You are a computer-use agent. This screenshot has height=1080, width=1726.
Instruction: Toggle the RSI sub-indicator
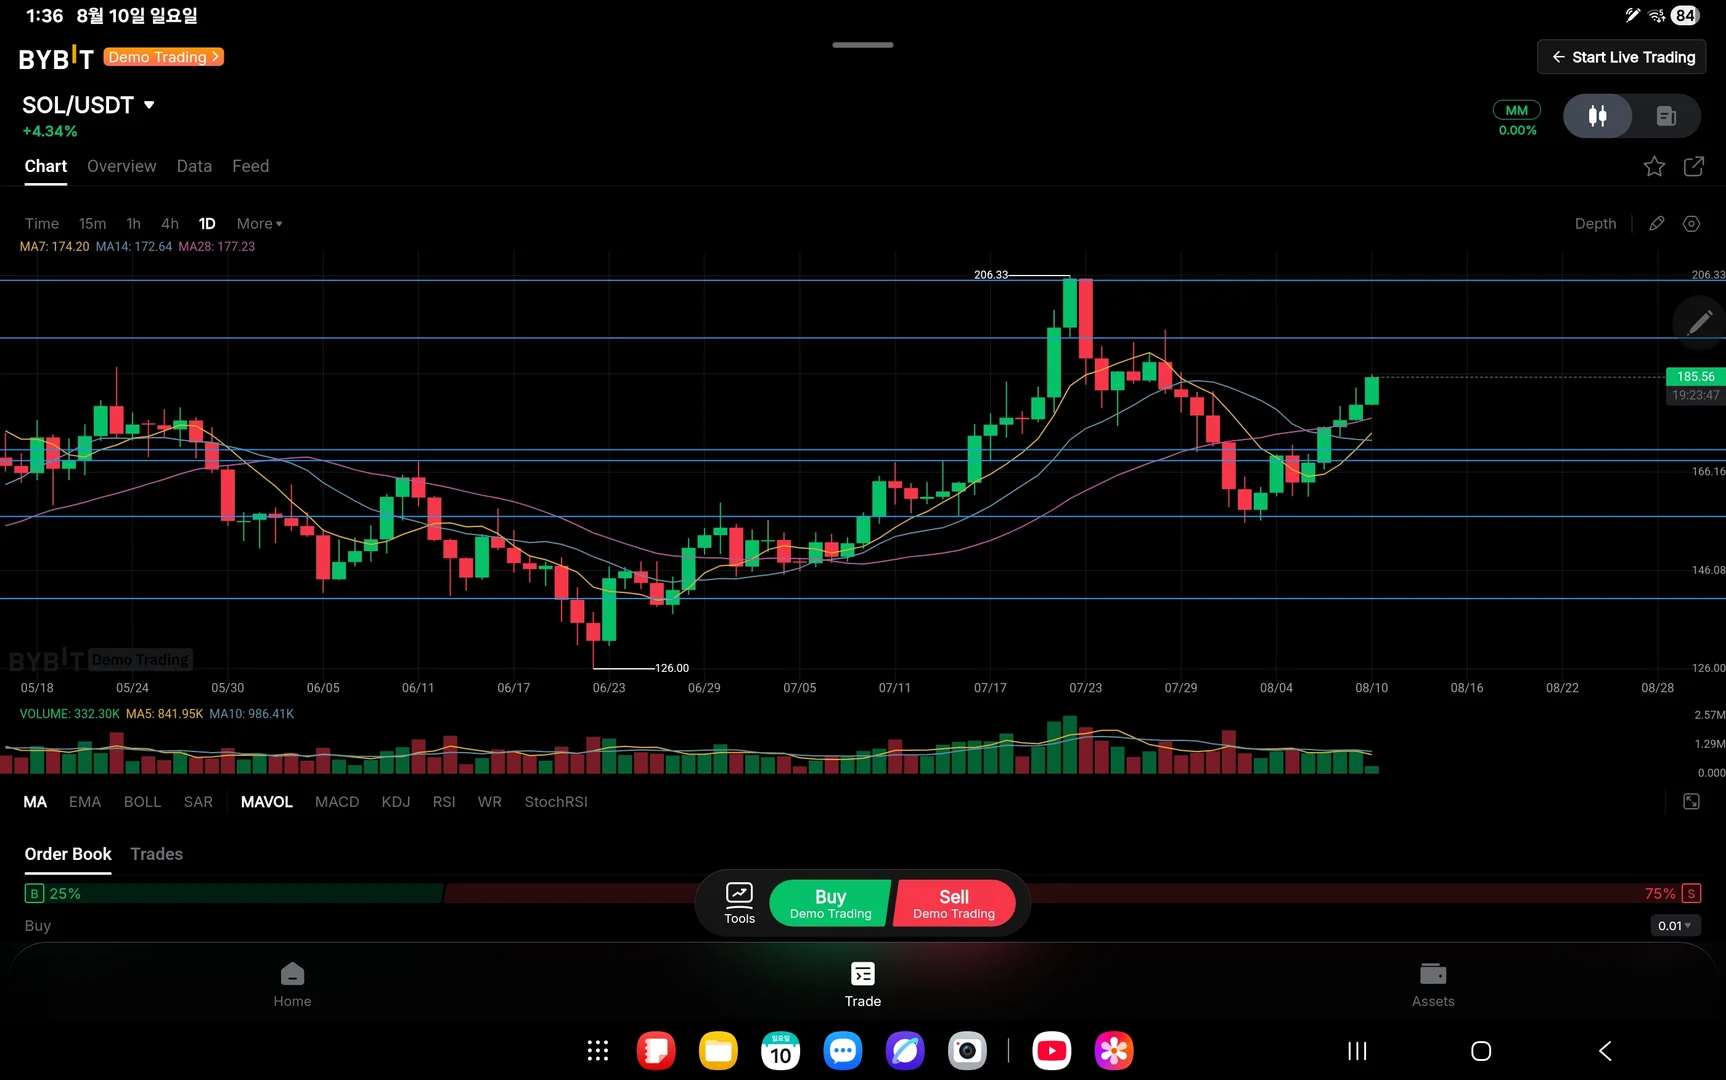click(x=444, y=802)
